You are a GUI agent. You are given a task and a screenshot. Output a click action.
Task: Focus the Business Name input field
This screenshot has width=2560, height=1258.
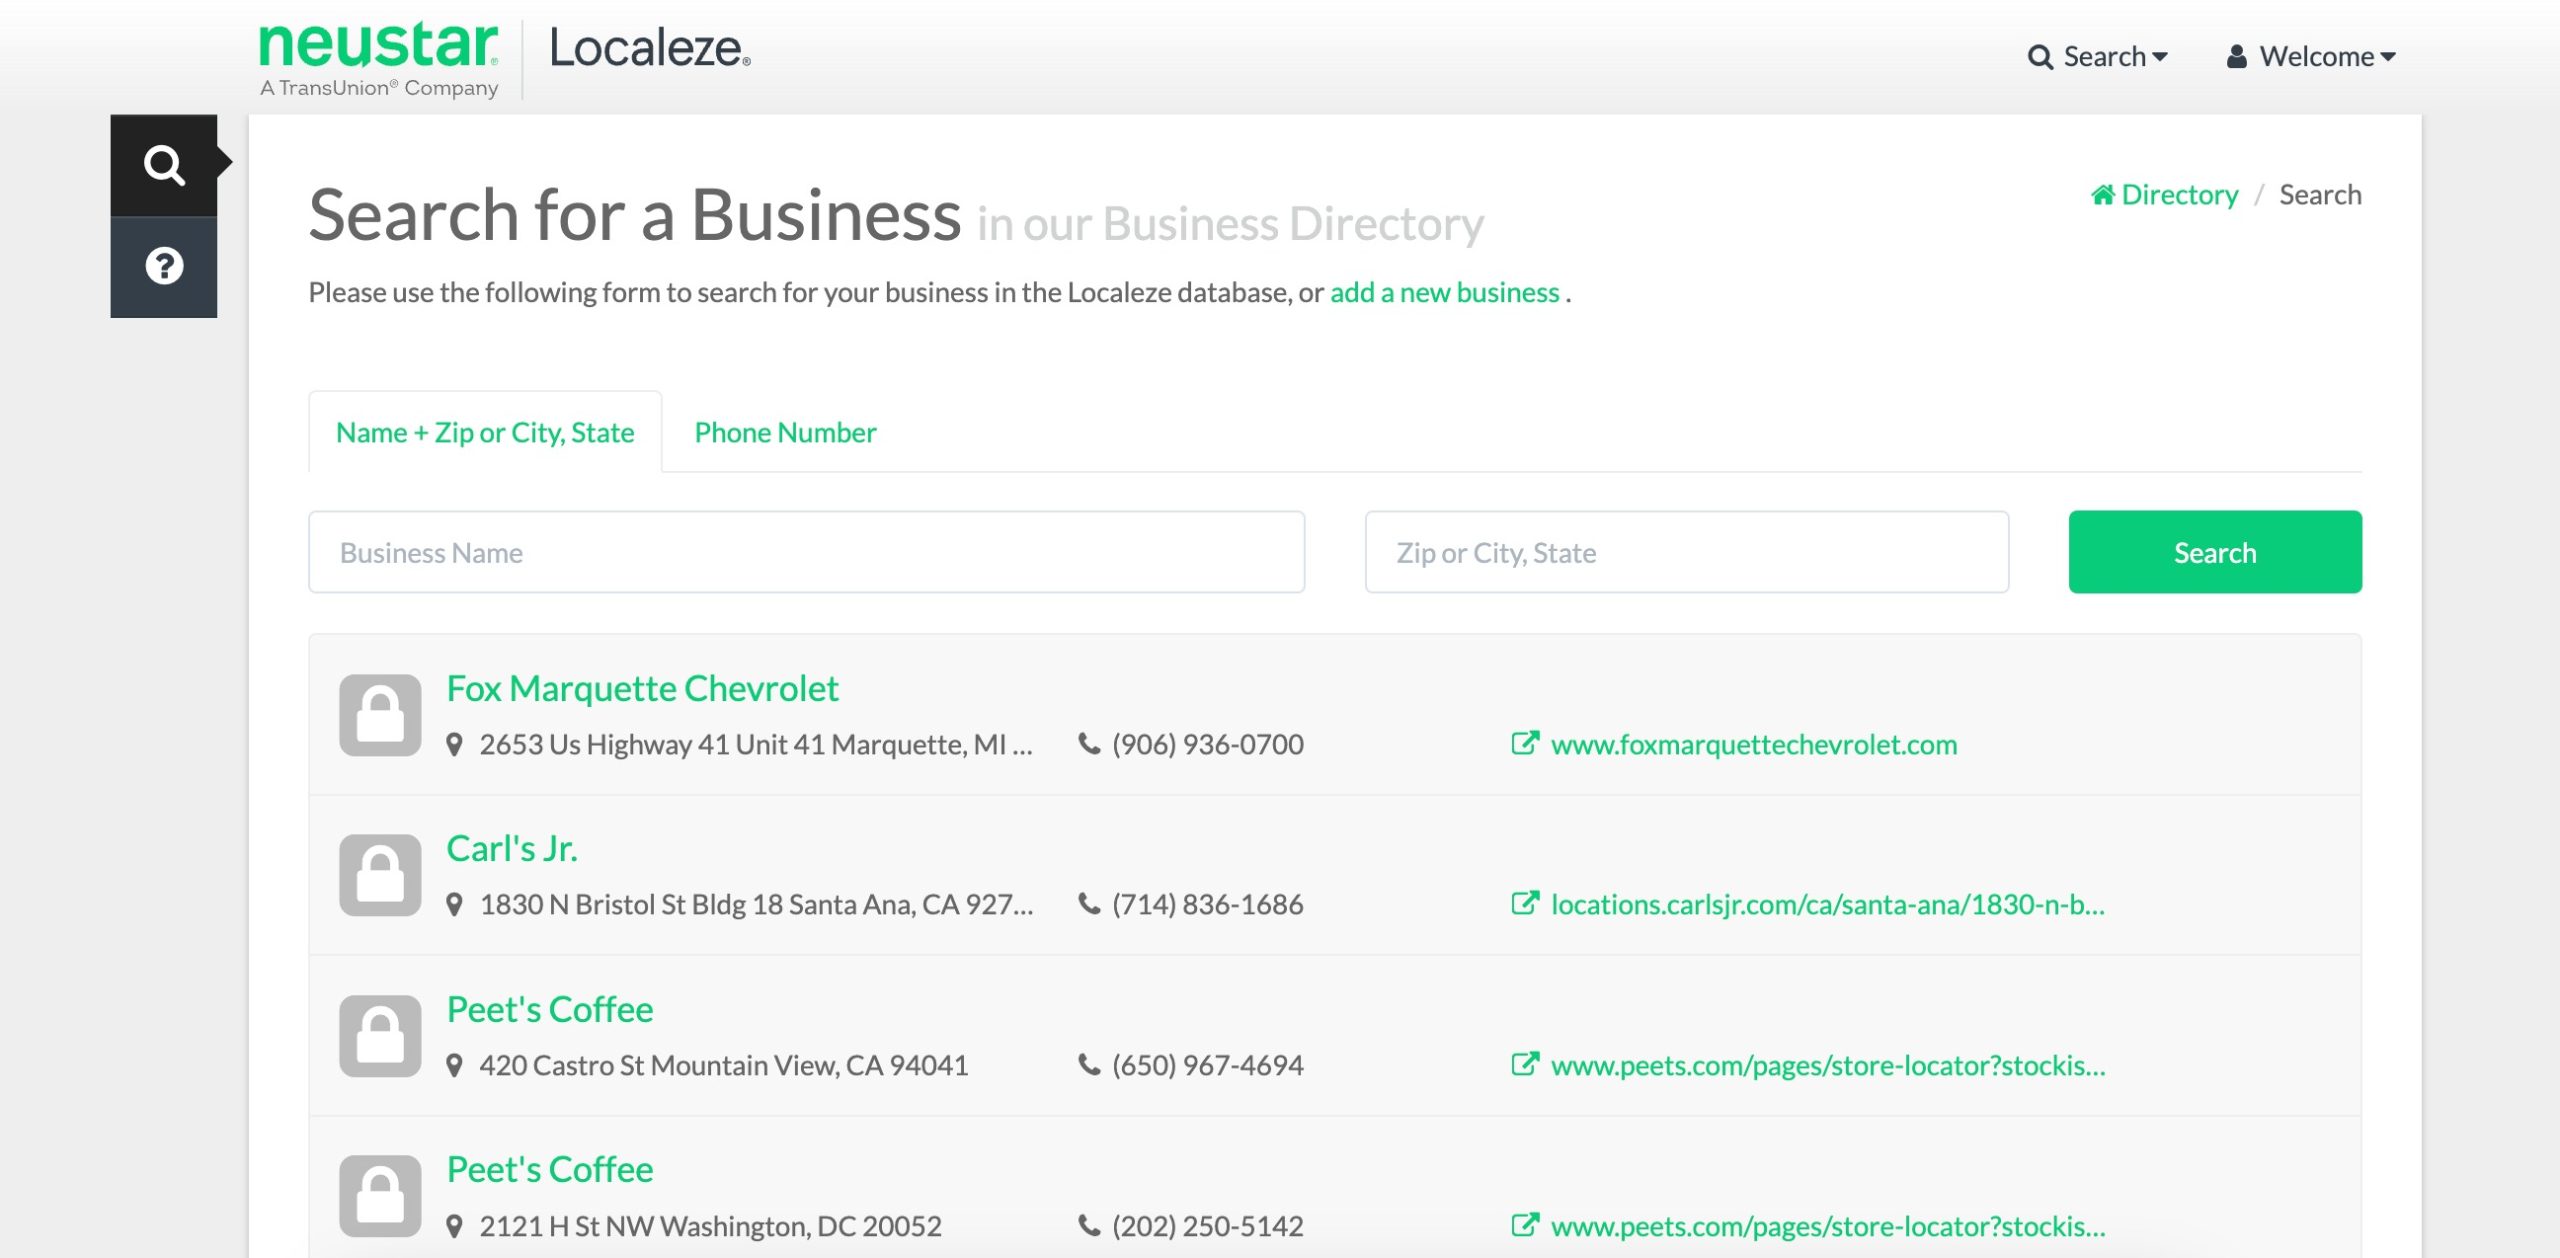pyautogui.click(x=806, y=552)
